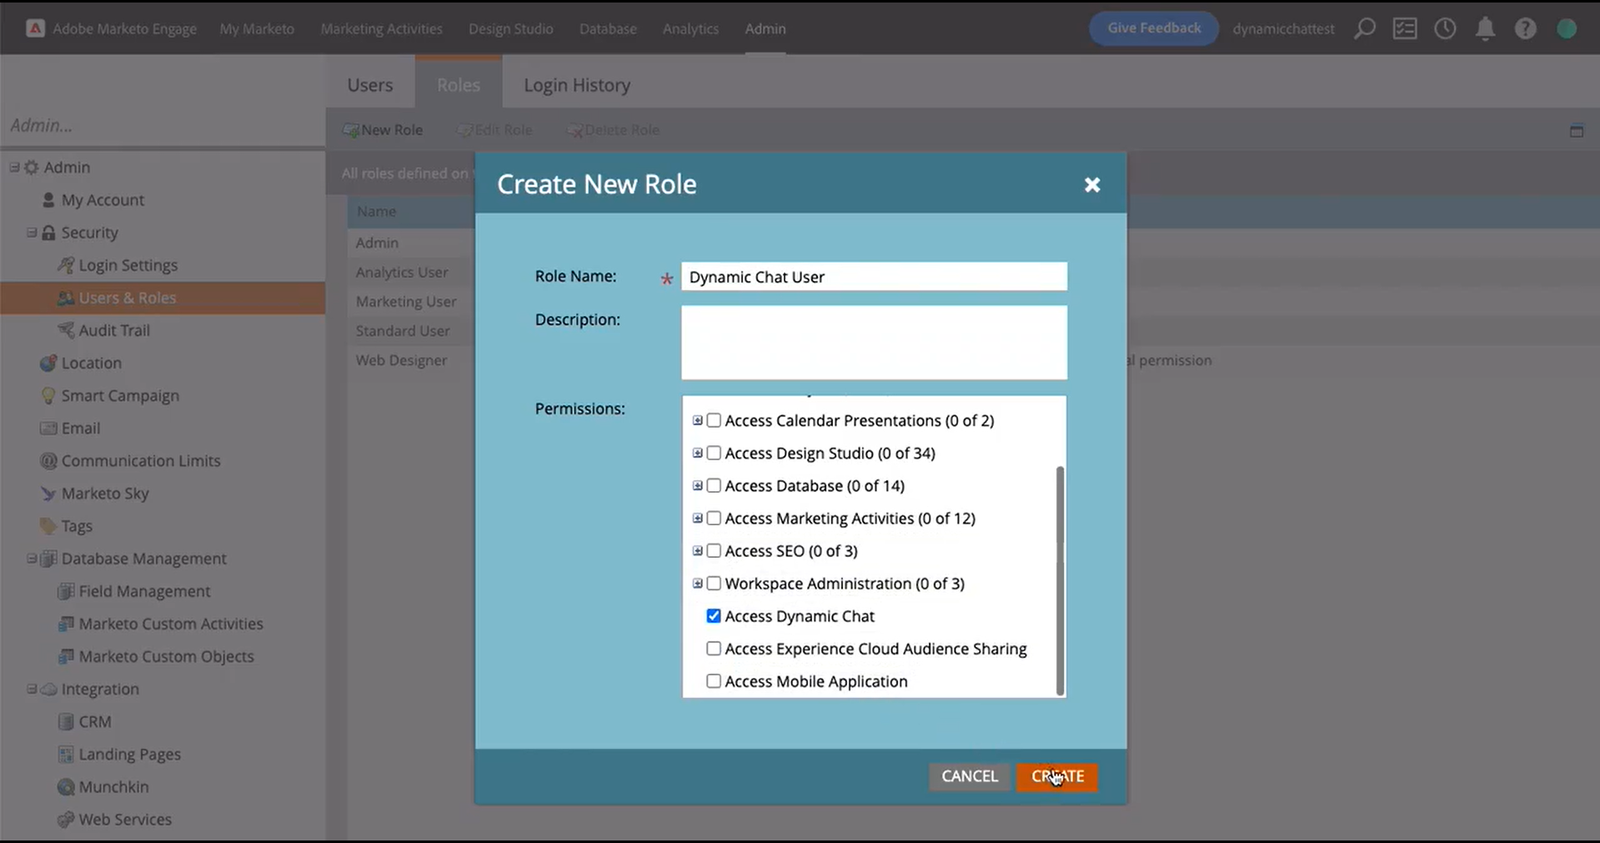Check Access Calendar Presentations checkbox
Viewport: 1600px width, 843px height.
(x=714, y=421)
